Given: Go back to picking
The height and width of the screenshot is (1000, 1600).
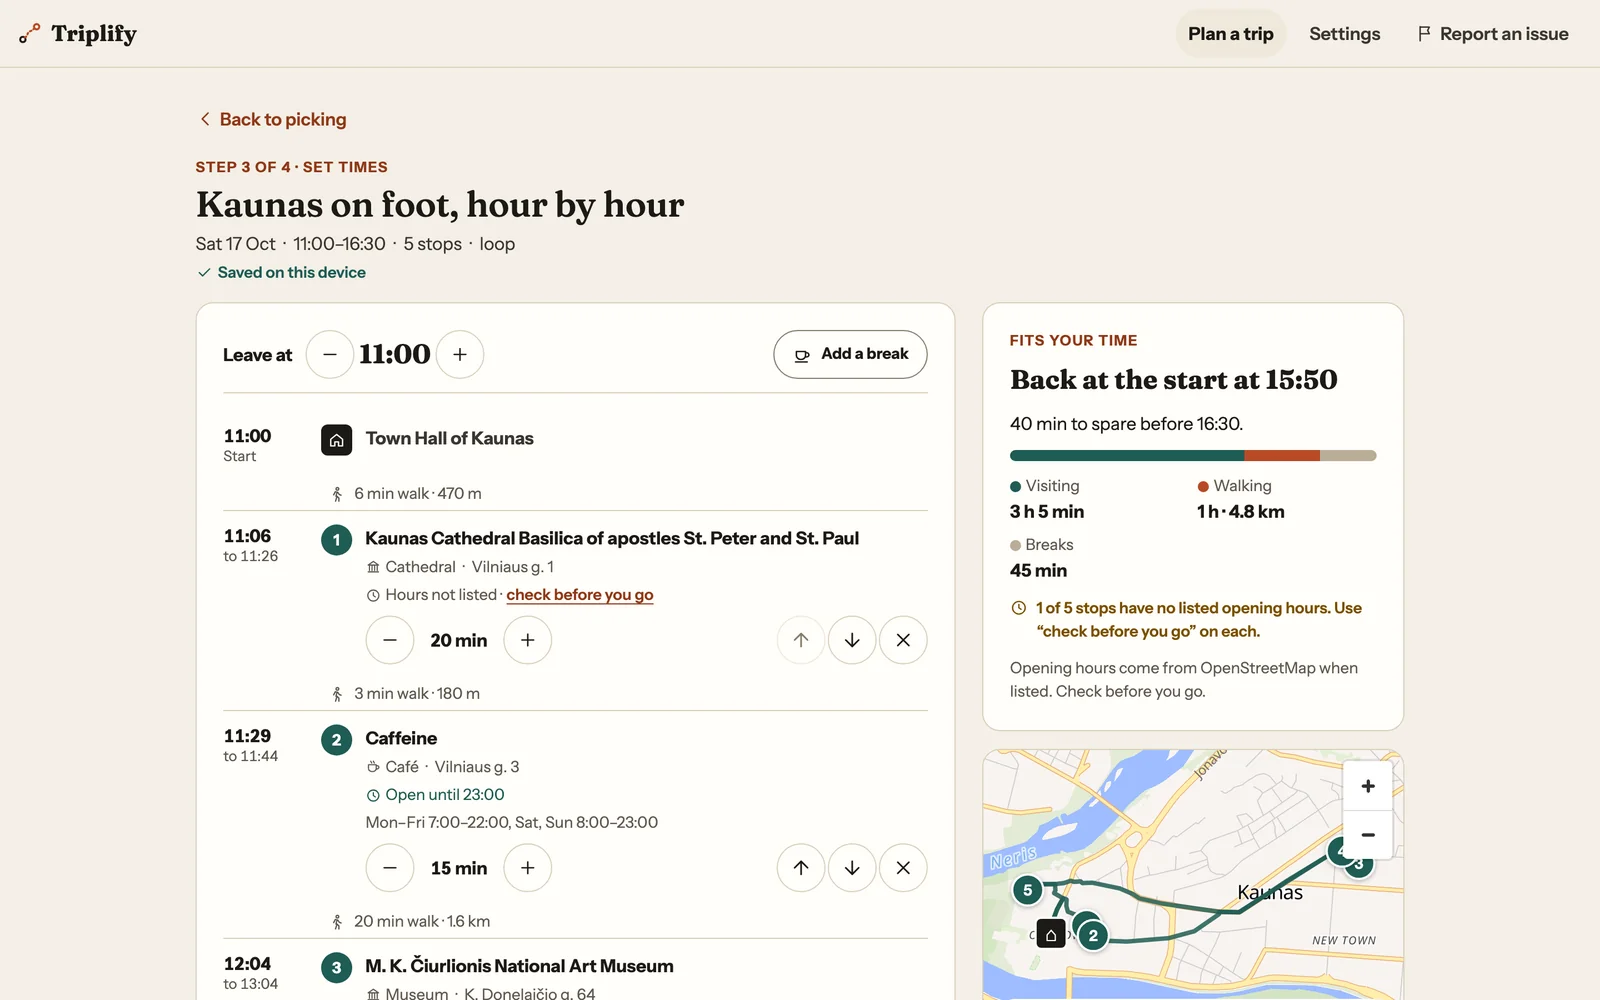Looking at the screenshot, I should 272,119.
